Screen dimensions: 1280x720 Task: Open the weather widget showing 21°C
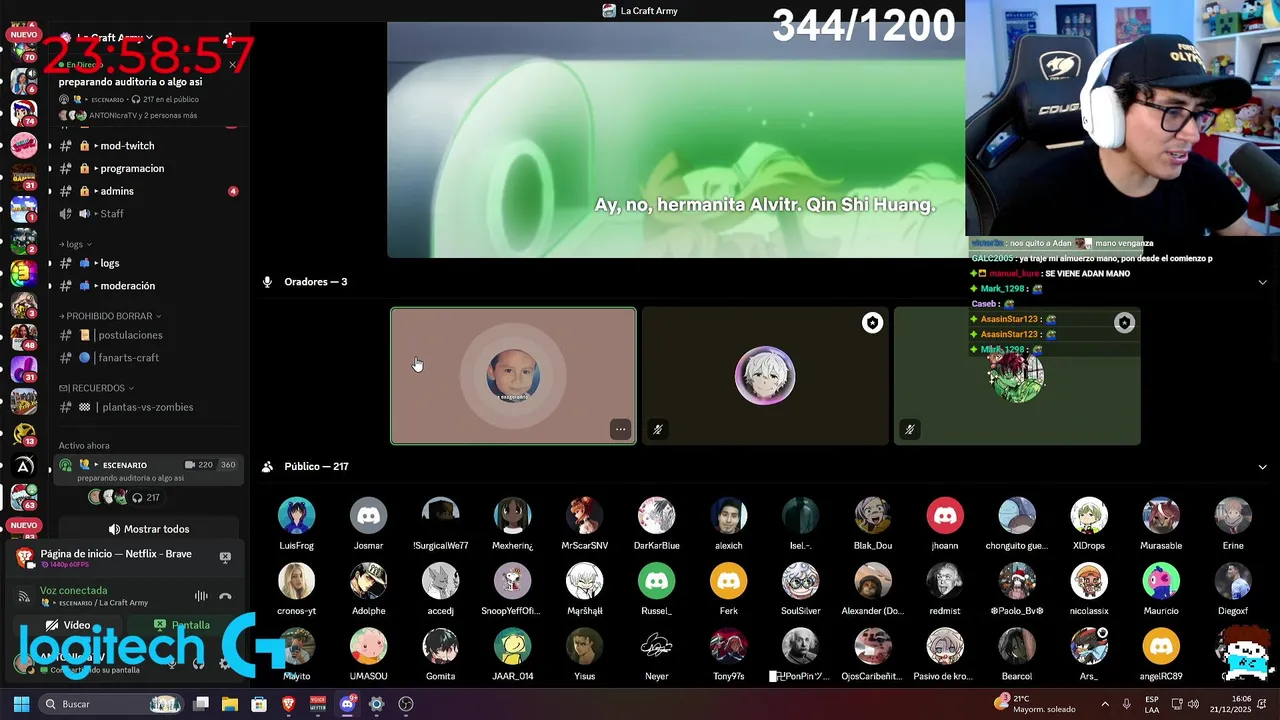[1035, 704]
